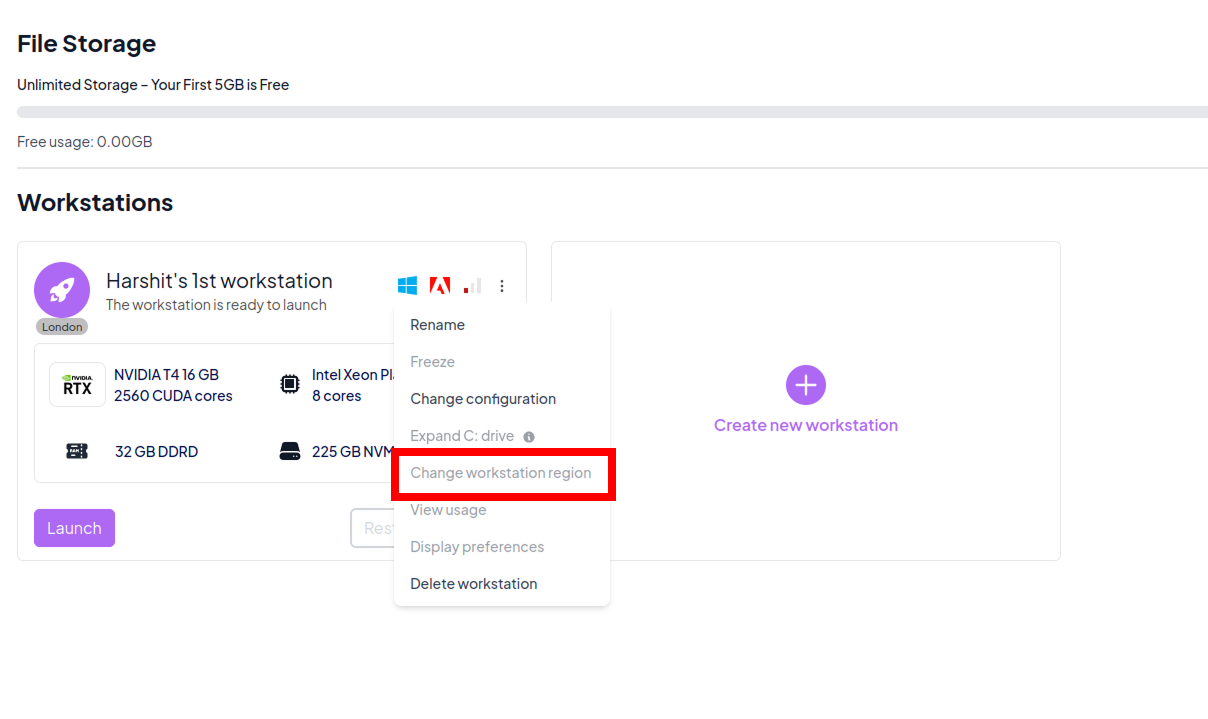The width and height of the screenshot is (1208, 719).
Task: Choose Change configuration in the menu
Action: pyautogui.click(x=483, y=399)
